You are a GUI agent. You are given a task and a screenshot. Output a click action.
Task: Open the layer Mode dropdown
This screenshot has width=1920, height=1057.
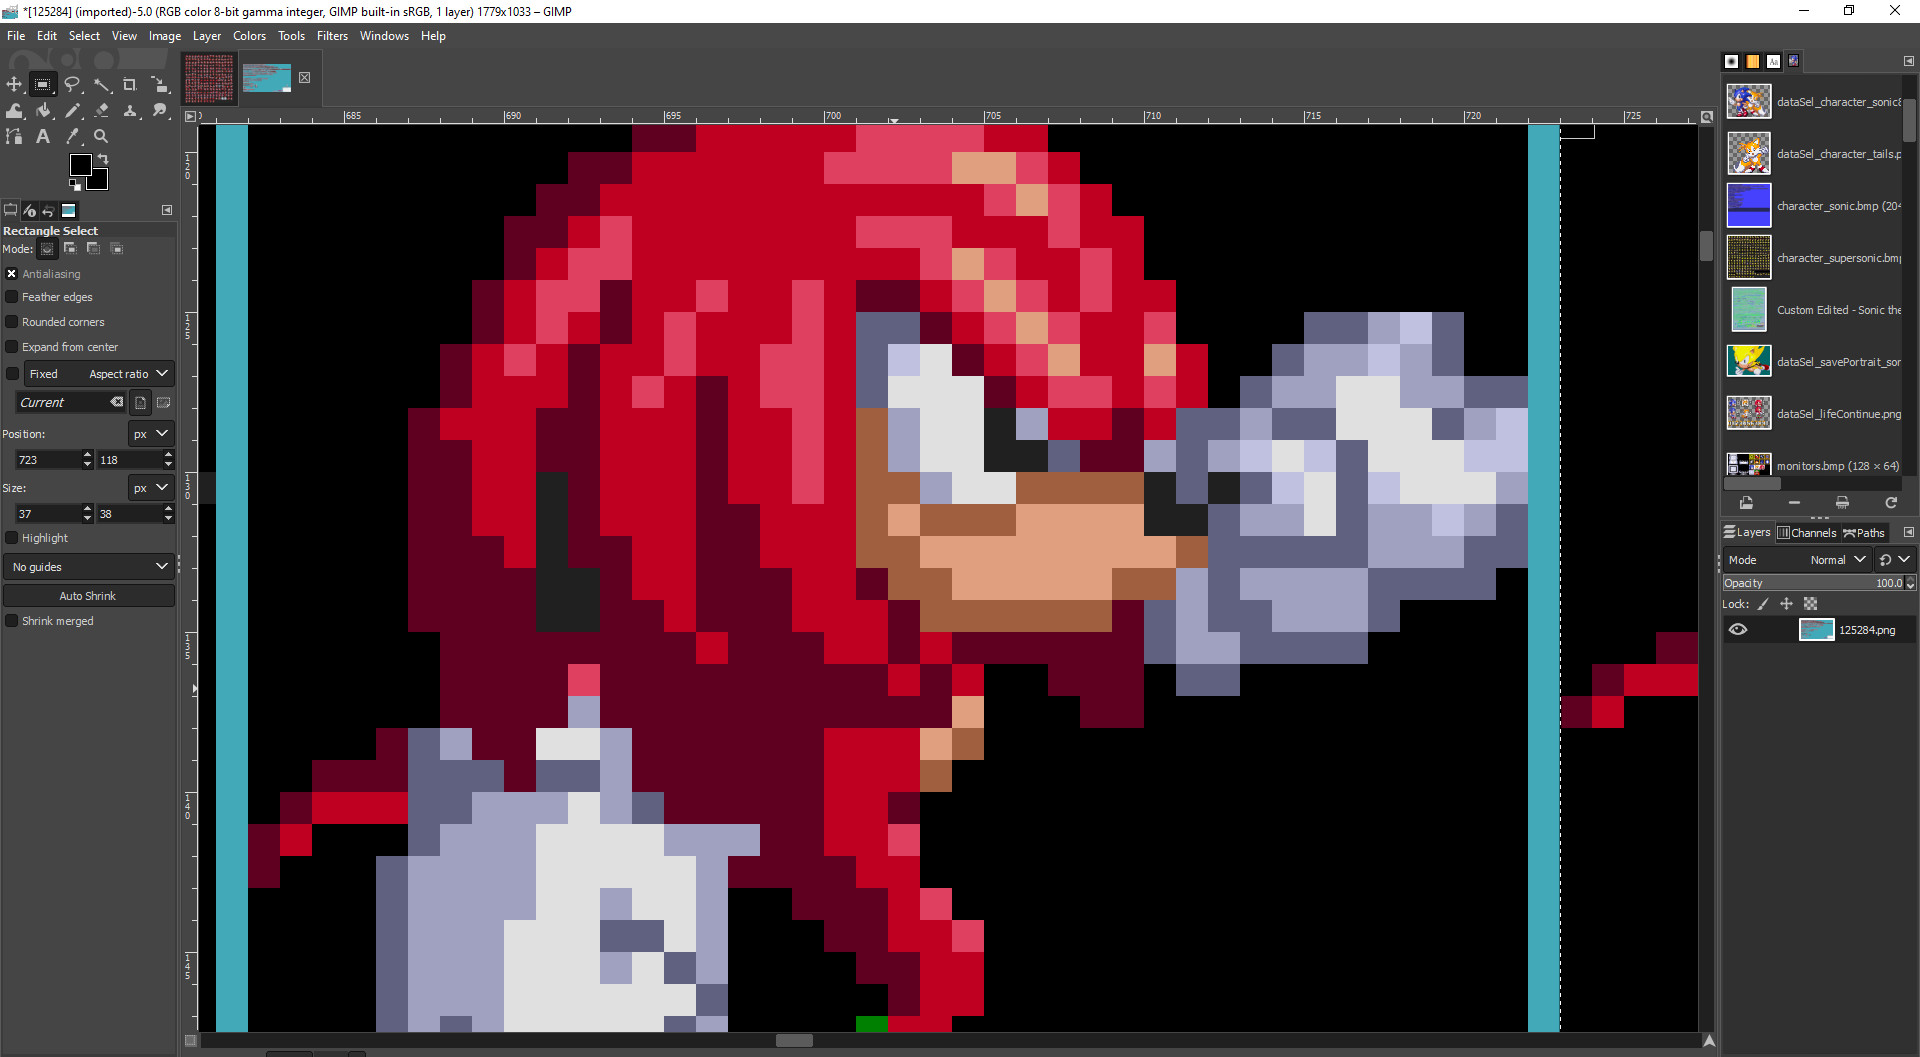(1840, 560)
